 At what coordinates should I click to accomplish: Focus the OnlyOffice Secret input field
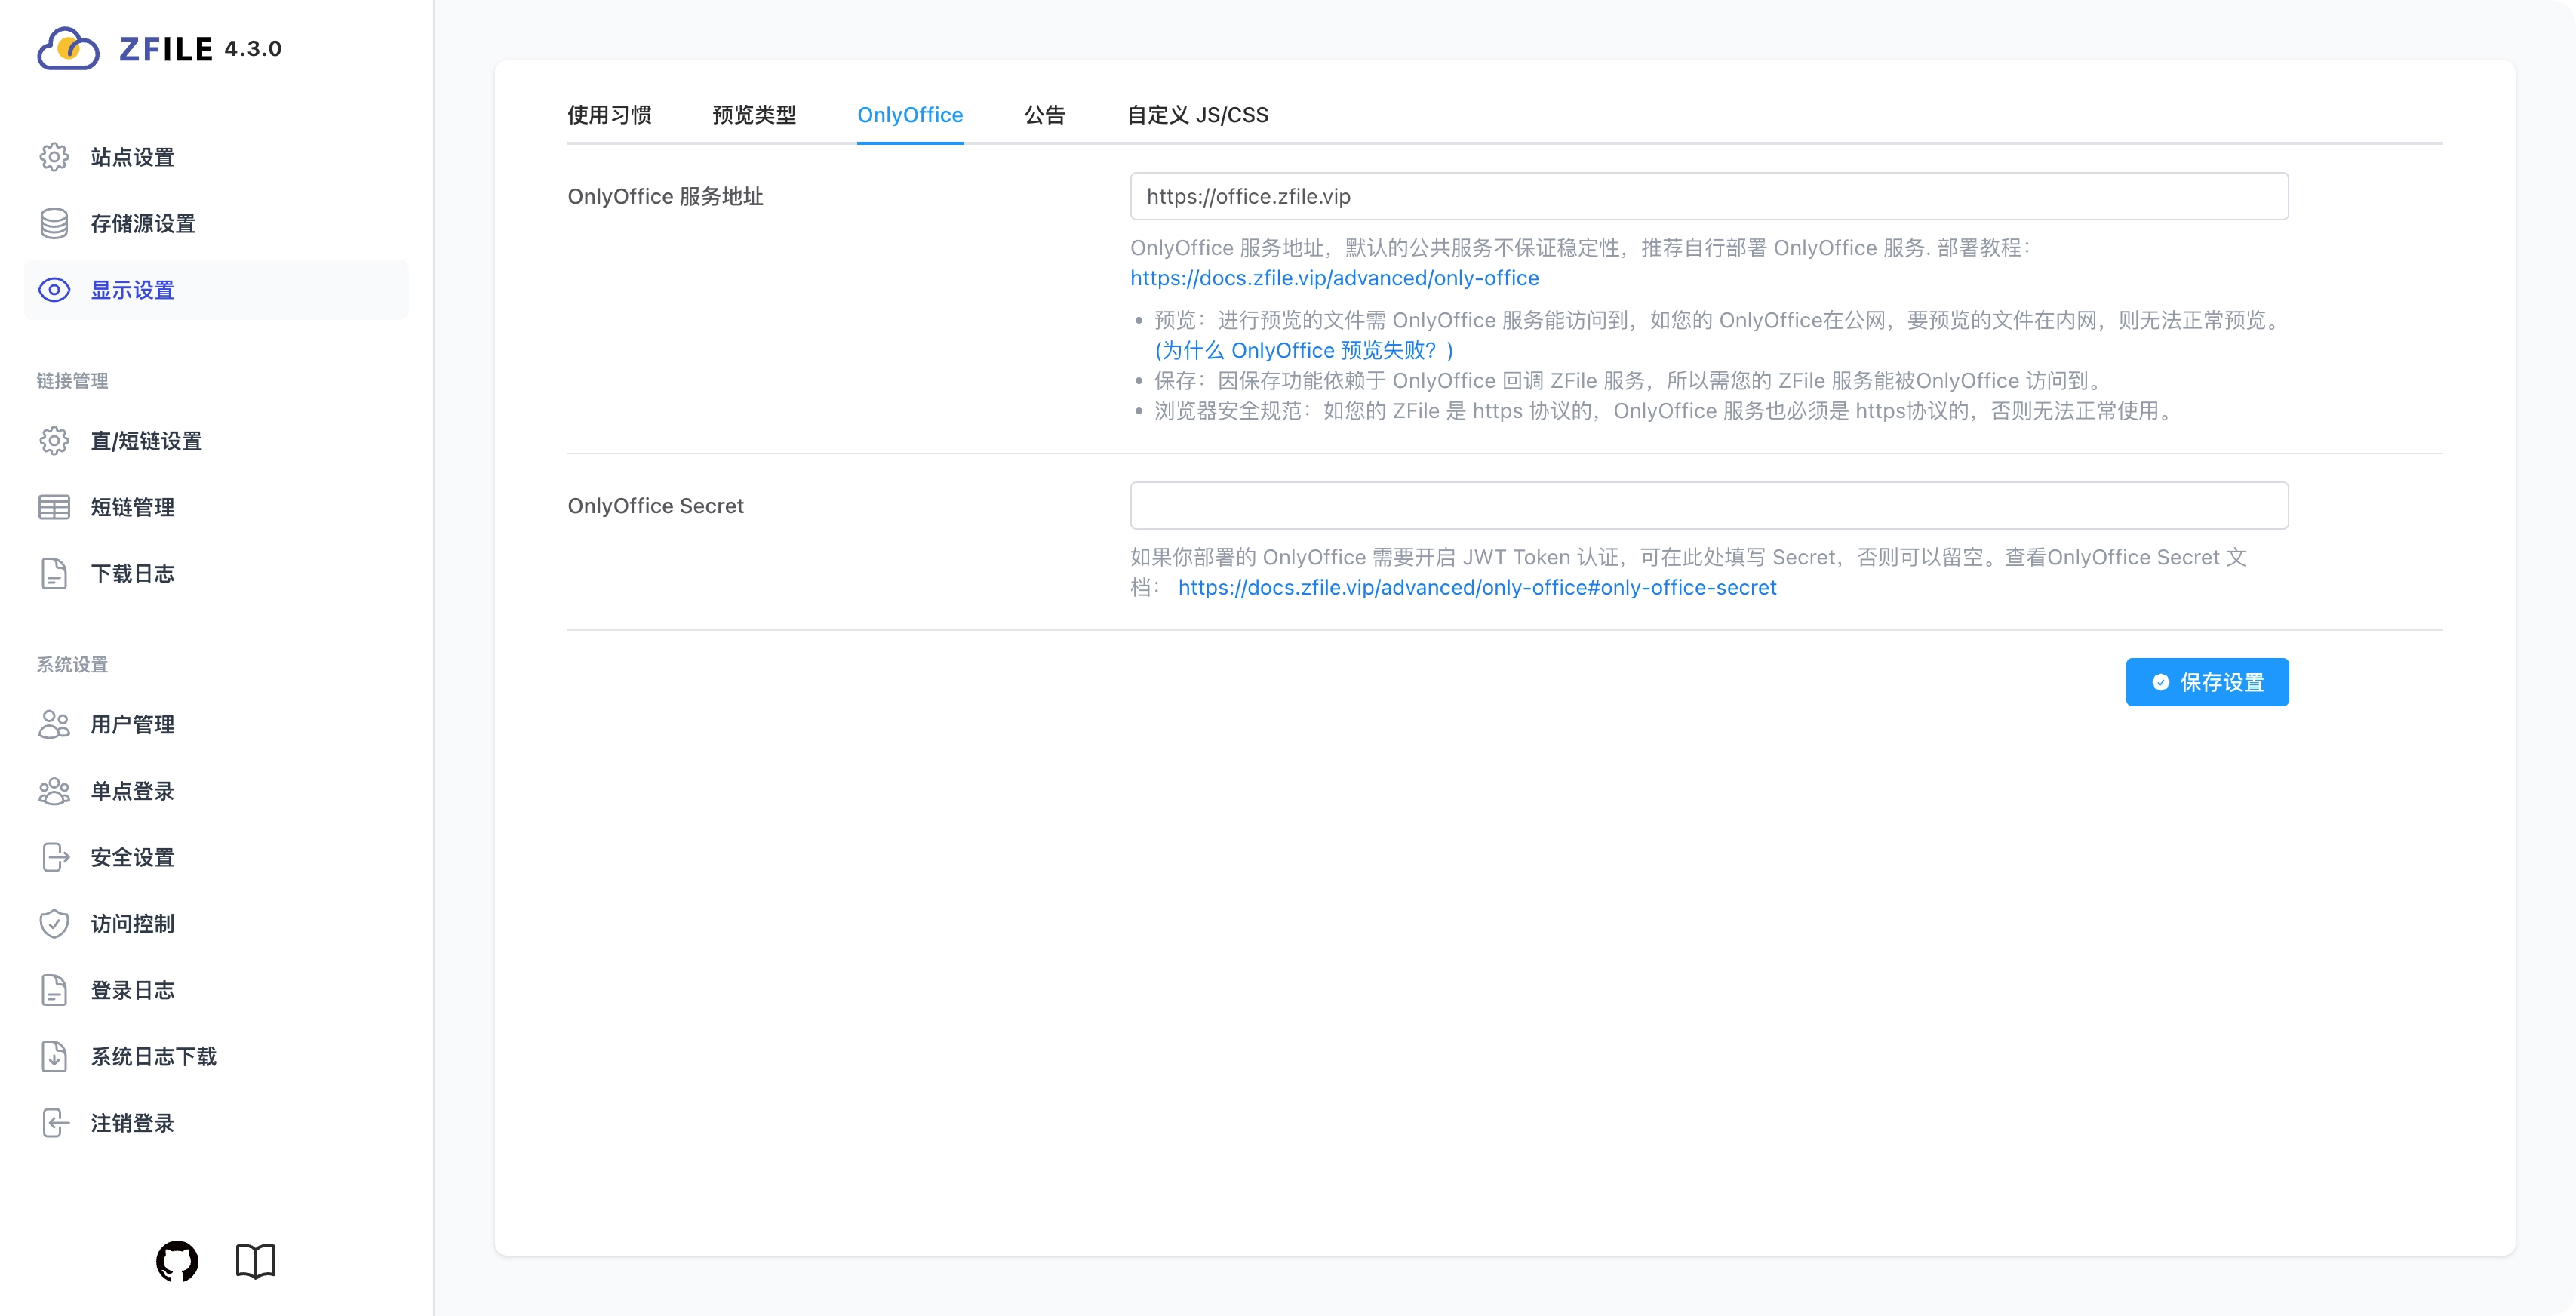tap(1709, 506)
